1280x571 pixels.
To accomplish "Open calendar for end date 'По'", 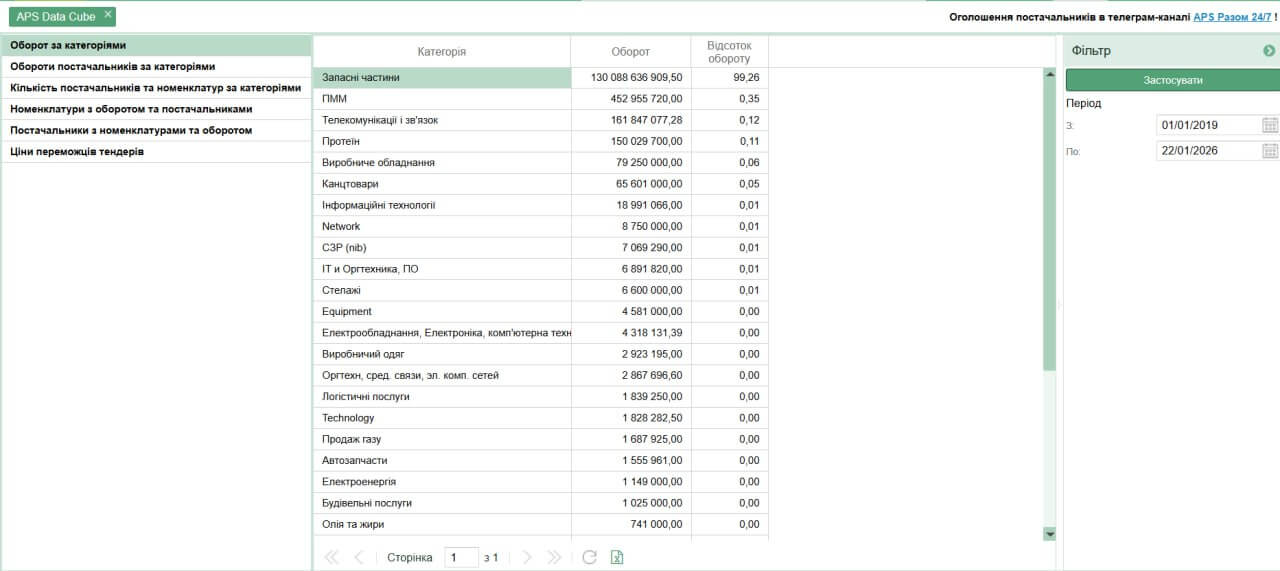I will [x=1270, y=151].
